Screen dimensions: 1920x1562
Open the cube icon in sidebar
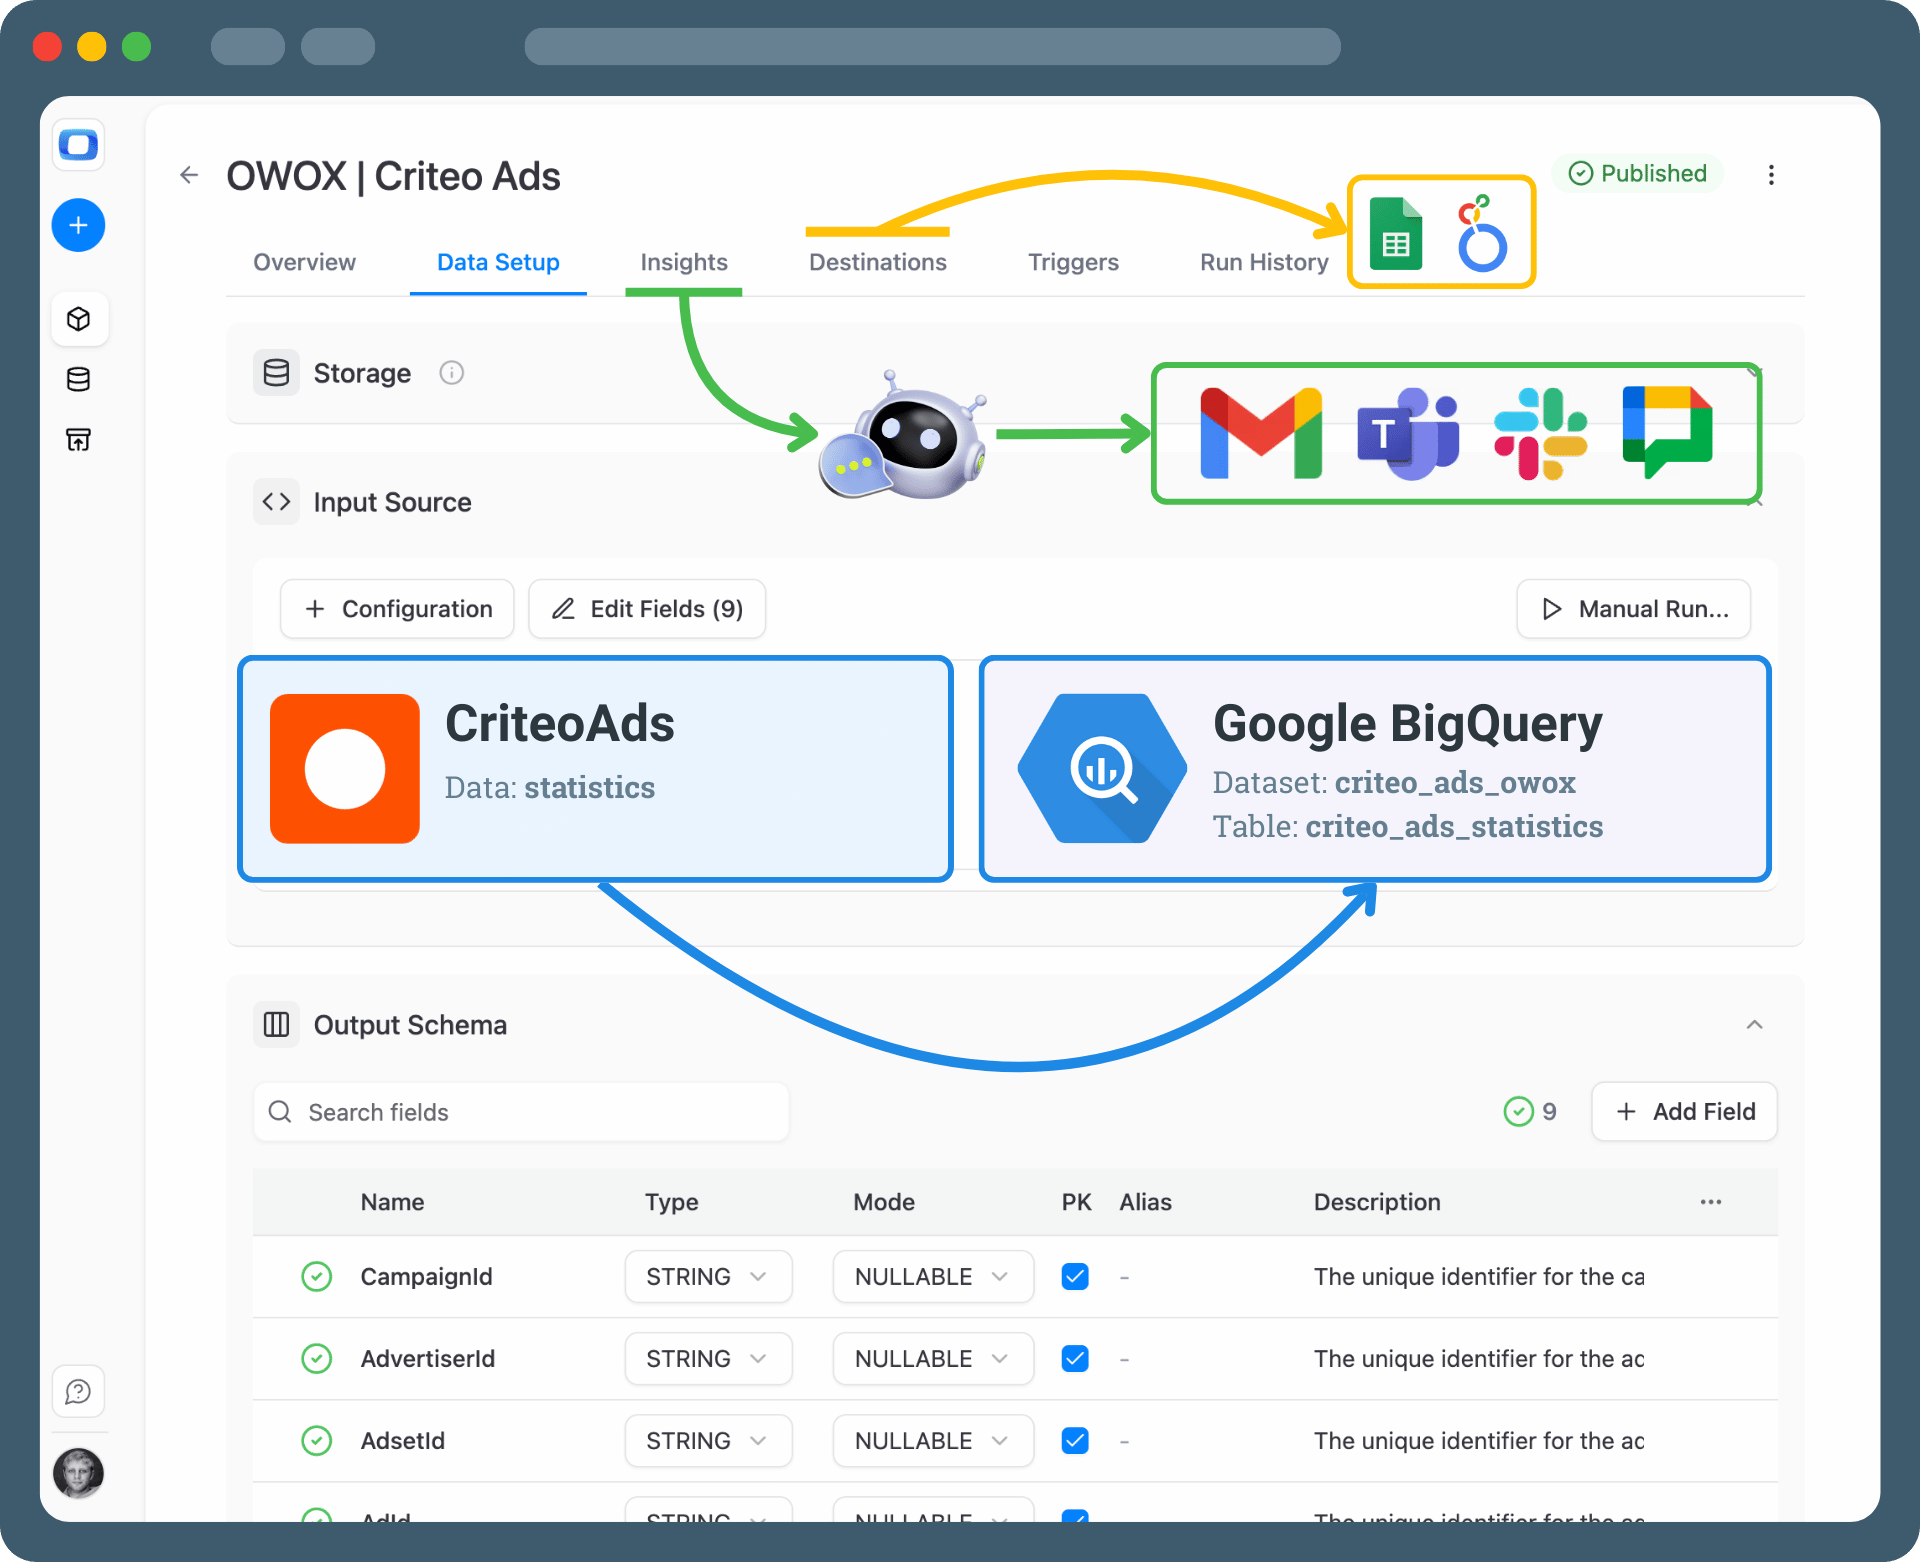click(78, 319)
